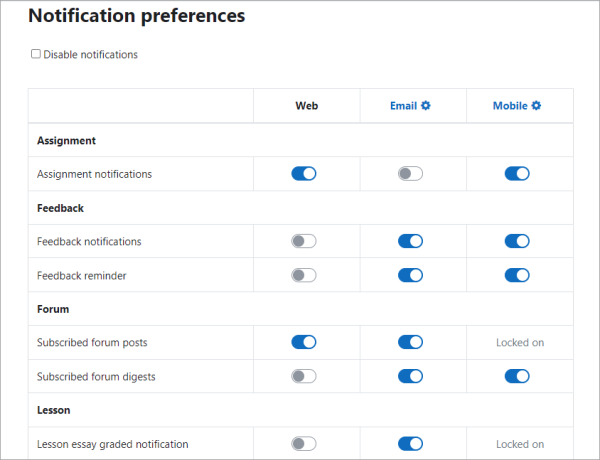This screenshot has height=460, width=600.
Task: Enable Email toggle for Assignment notifications
Action: (410, 174)
